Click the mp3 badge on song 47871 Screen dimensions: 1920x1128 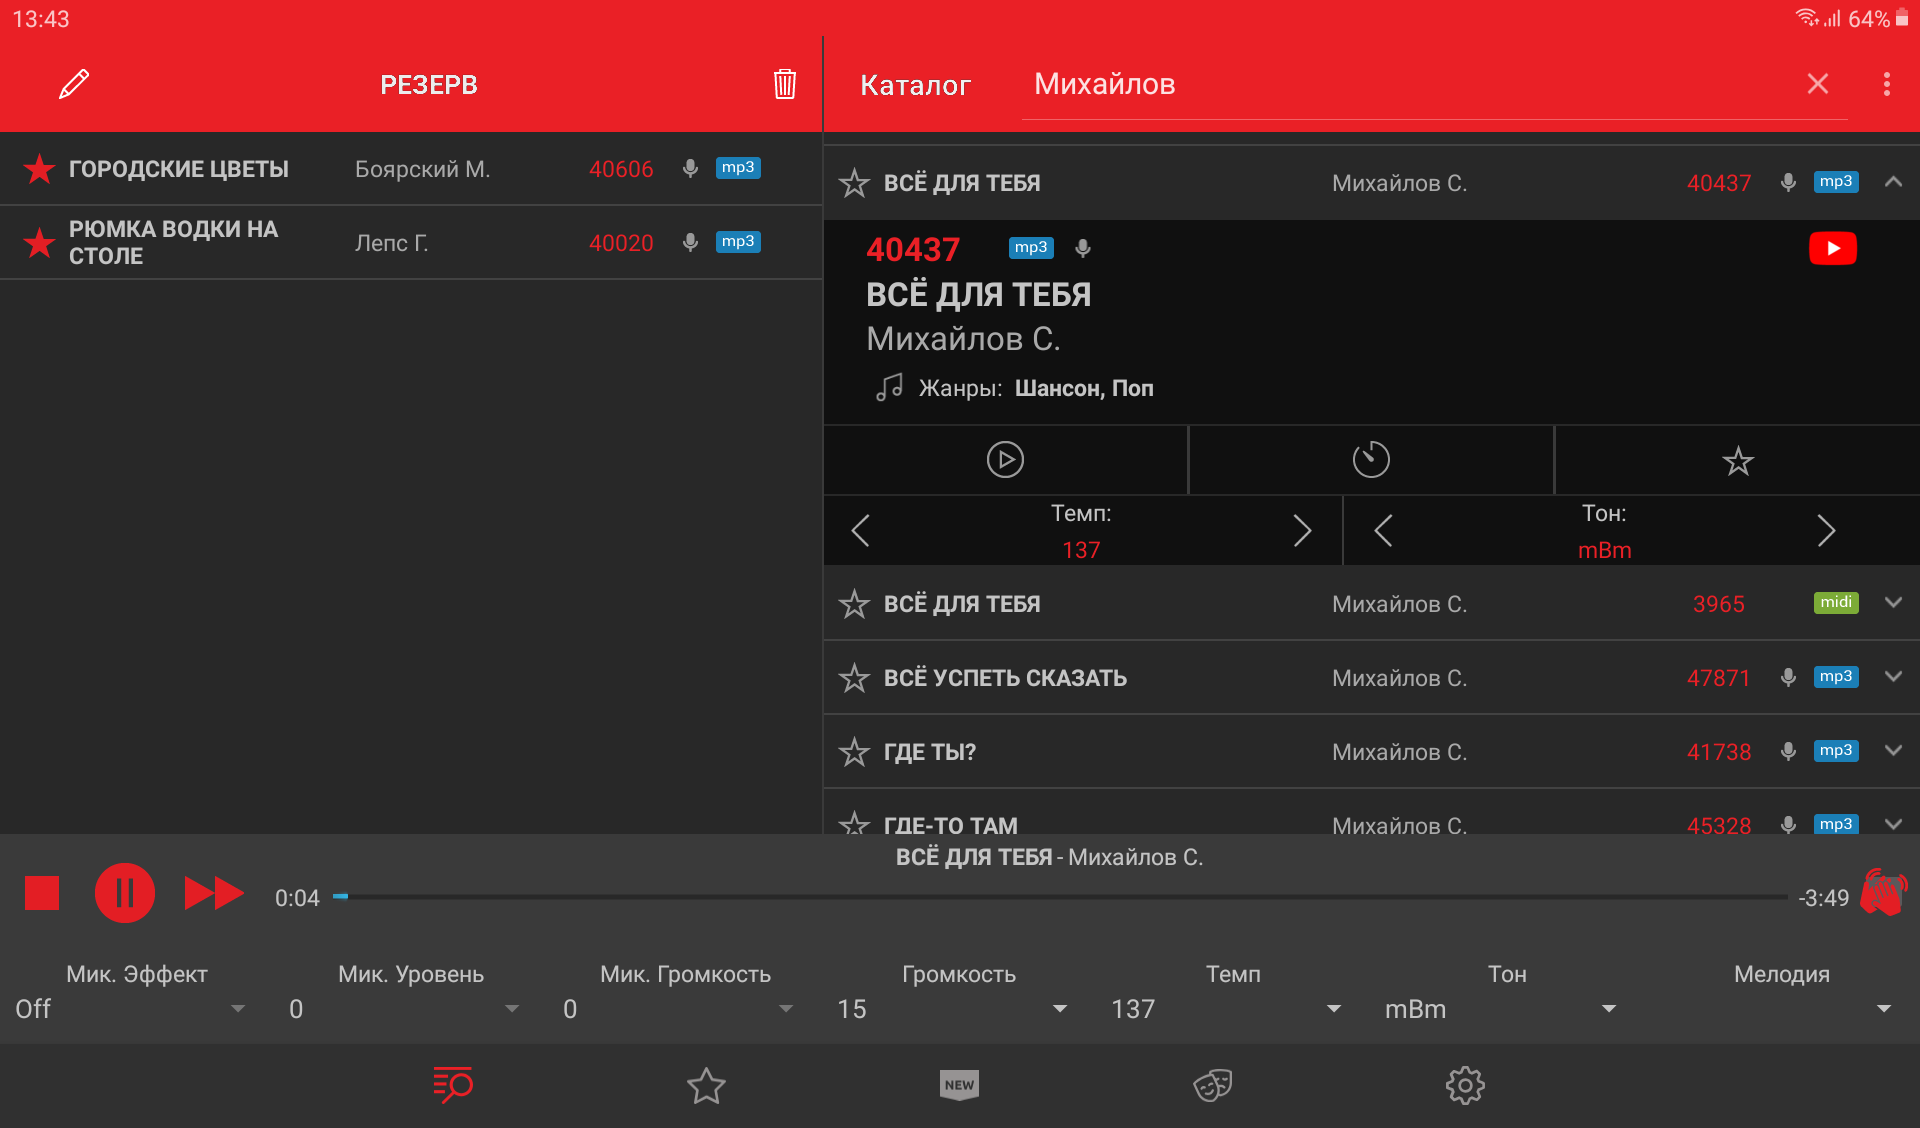pos(1836,676)
